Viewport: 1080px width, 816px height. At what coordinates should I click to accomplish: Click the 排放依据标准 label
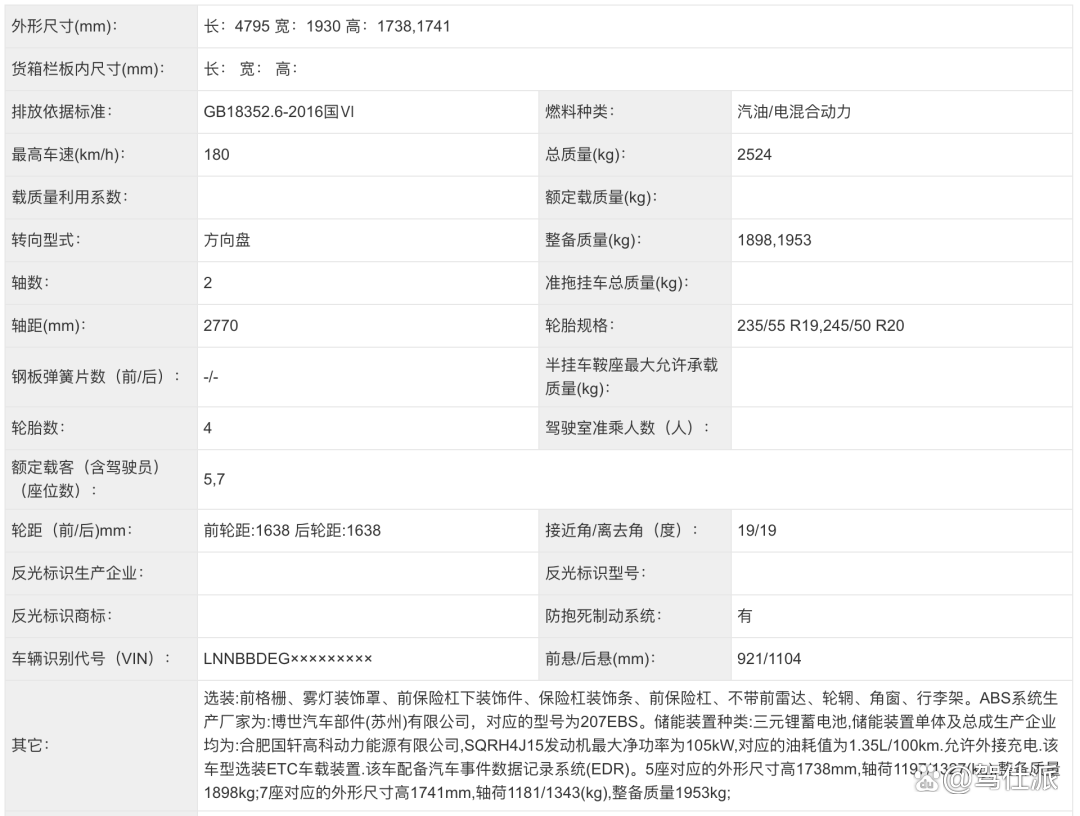click(61, 112)
